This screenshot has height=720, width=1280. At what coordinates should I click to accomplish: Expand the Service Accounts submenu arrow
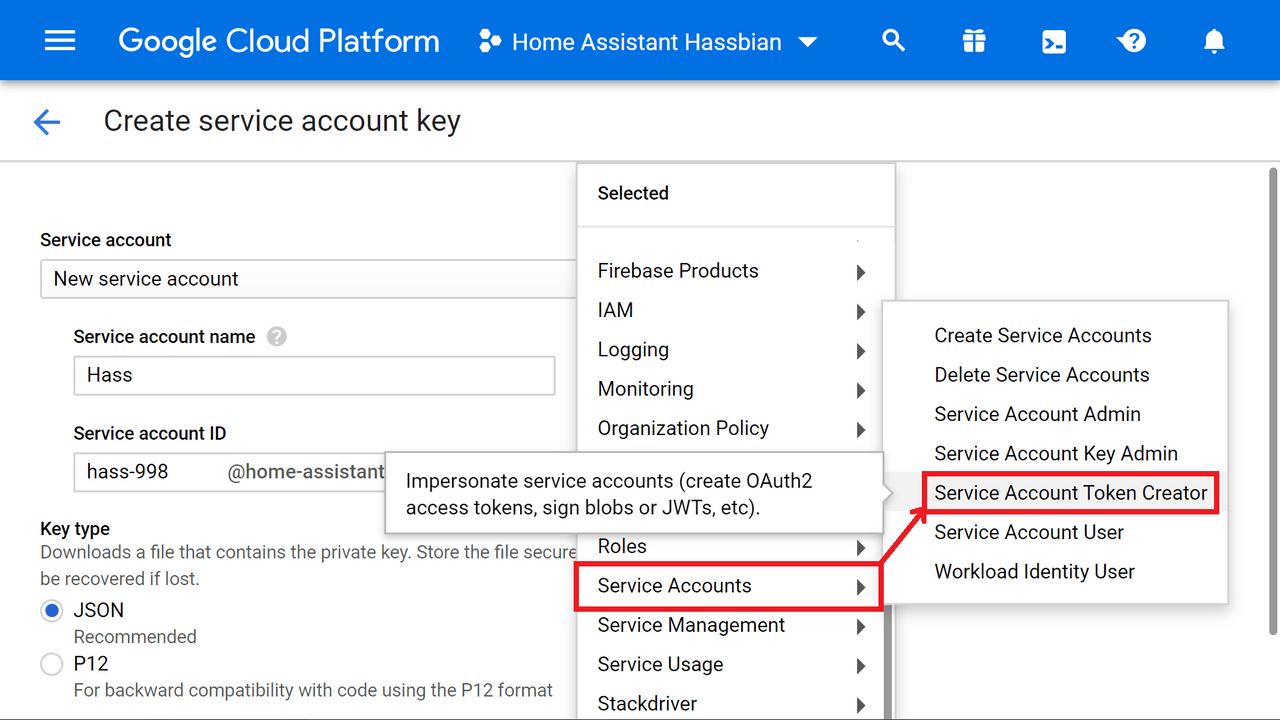click(x=861, y=587)
